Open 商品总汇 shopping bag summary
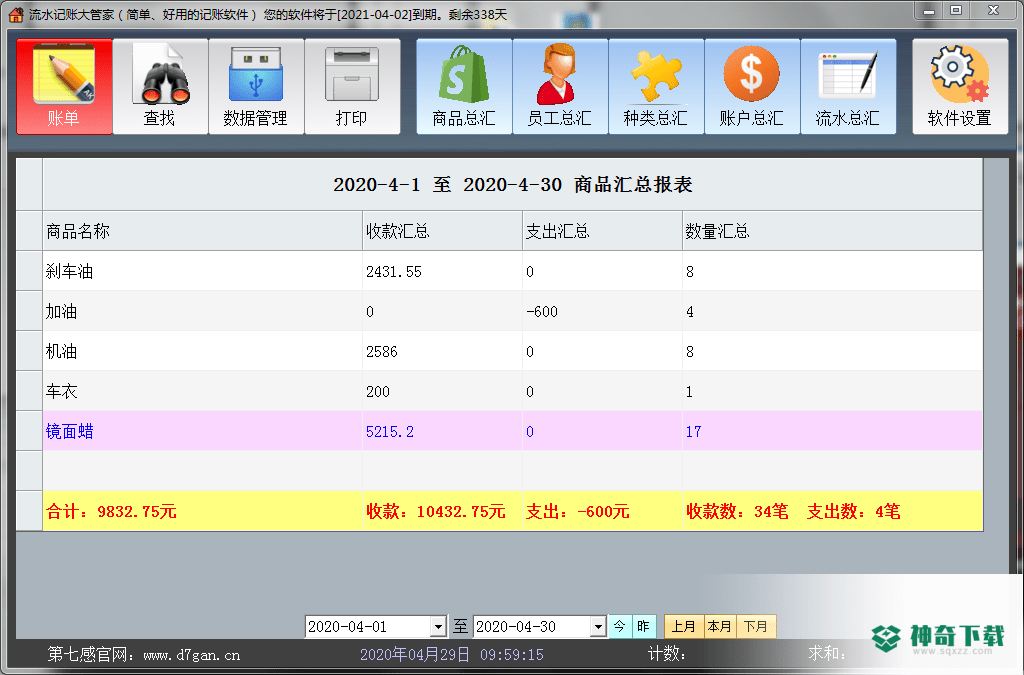The image size is (1024, 675). point(464,86)
